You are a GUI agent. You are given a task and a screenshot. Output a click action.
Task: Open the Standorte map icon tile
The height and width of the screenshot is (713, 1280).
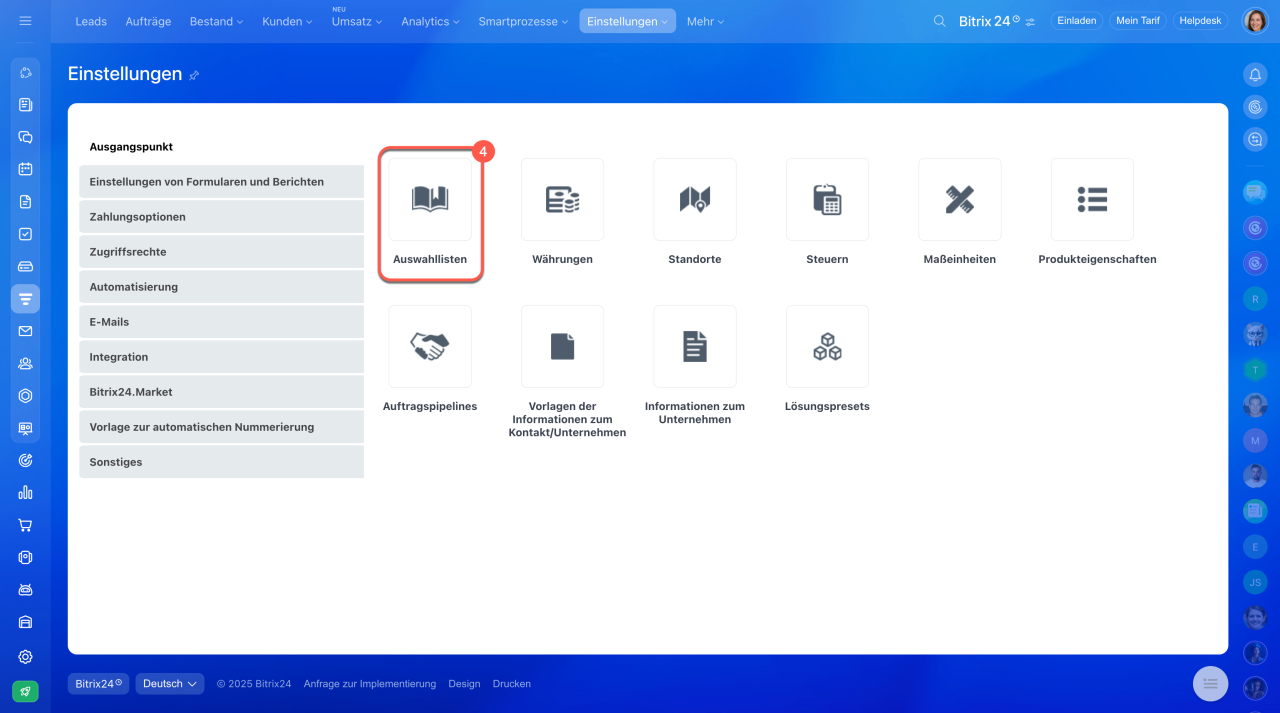(695, 199)
